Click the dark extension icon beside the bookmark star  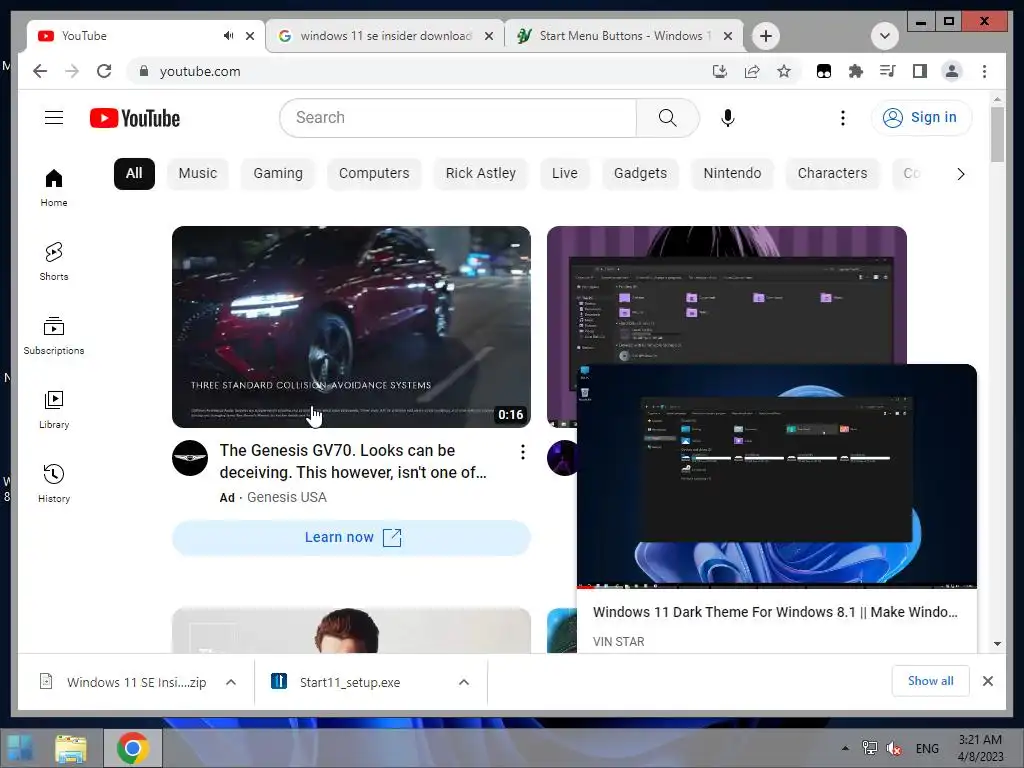(x=824, y=71)
